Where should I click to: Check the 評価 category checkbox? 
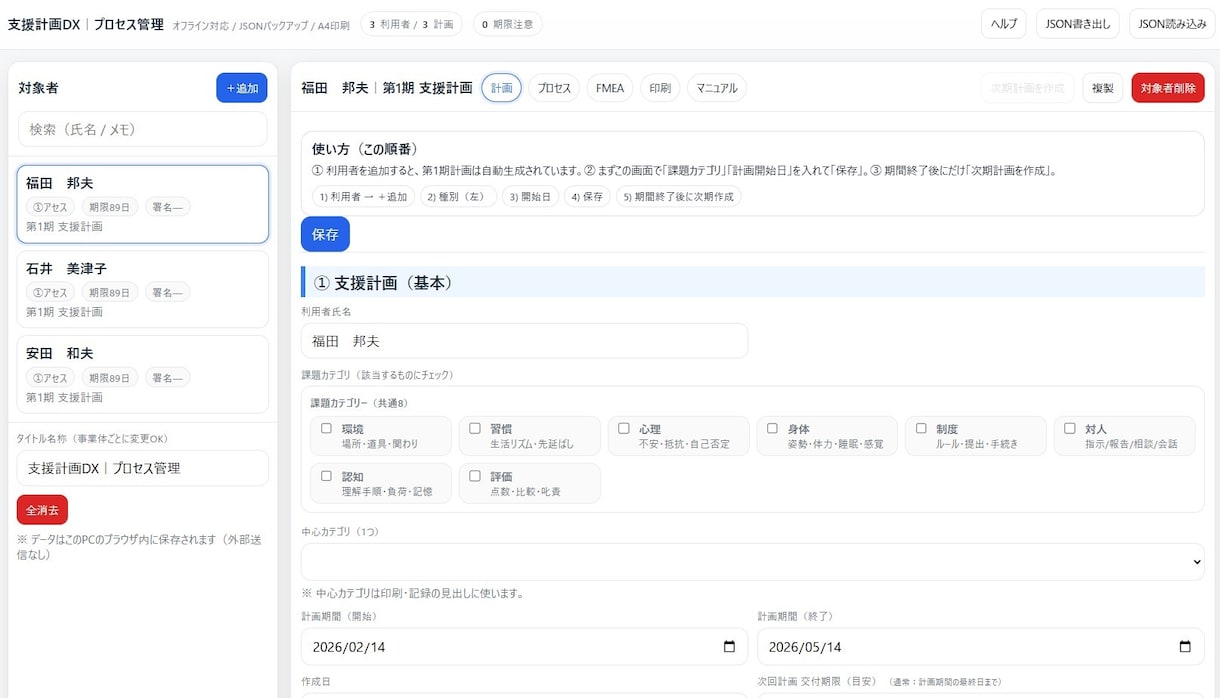(475, 476)
